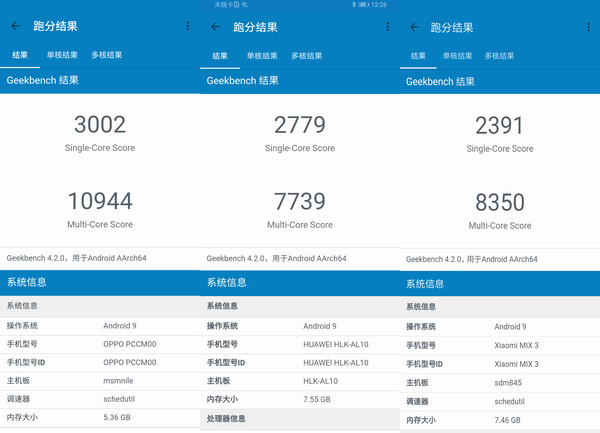Viewport: 600px width, 433px height.
Task: Click multi-core score 10944
Action: (100, 201)
